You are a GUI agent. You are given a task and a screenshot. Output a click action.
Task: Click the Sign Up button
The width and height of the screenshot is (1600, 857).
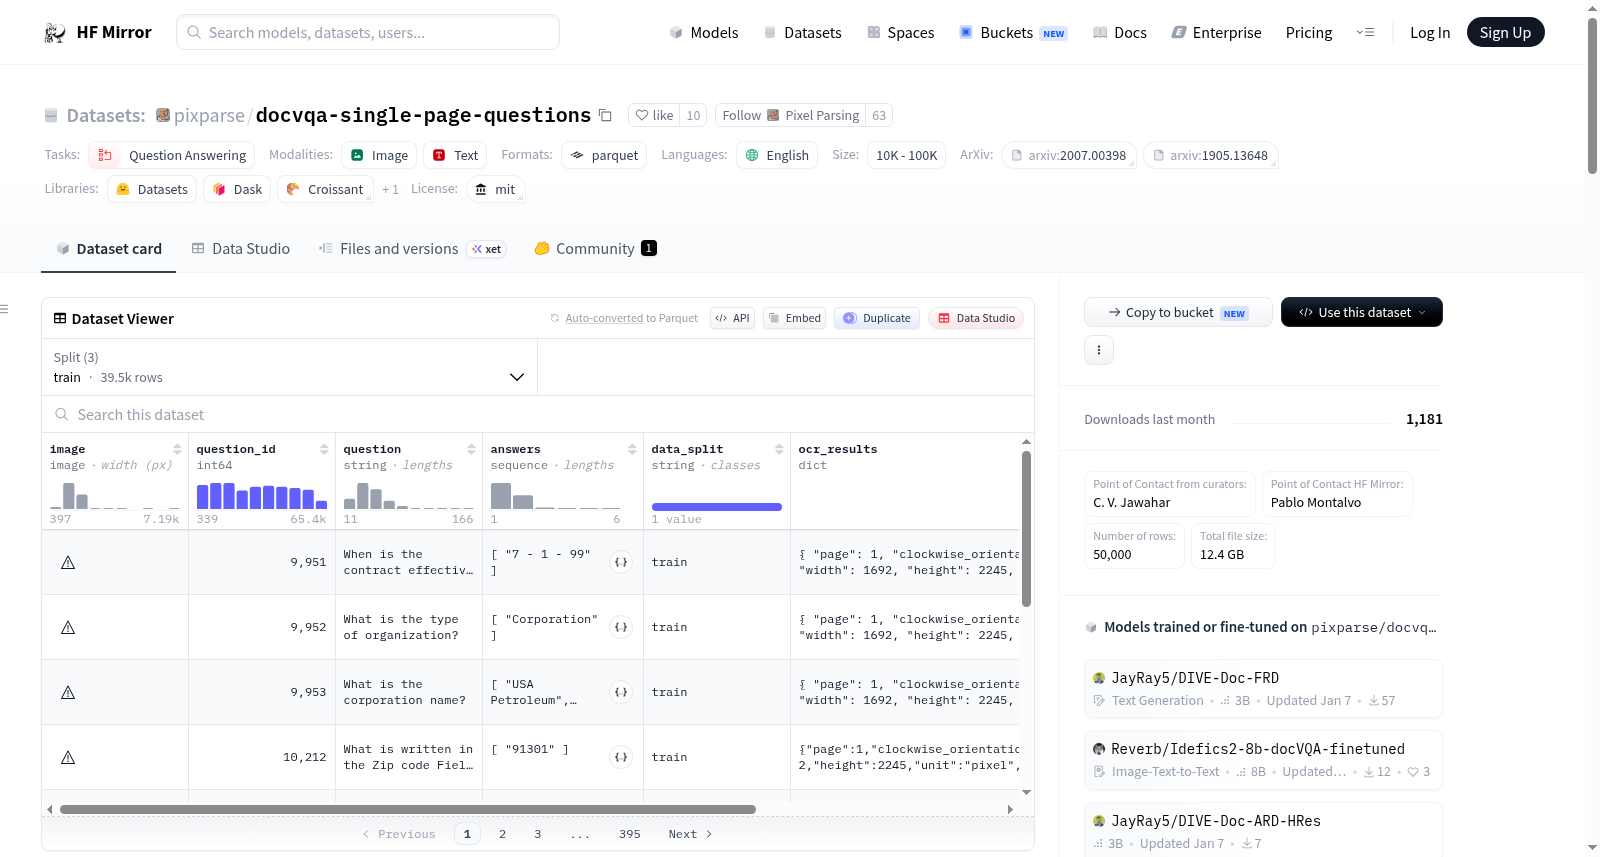point(1505,32)
